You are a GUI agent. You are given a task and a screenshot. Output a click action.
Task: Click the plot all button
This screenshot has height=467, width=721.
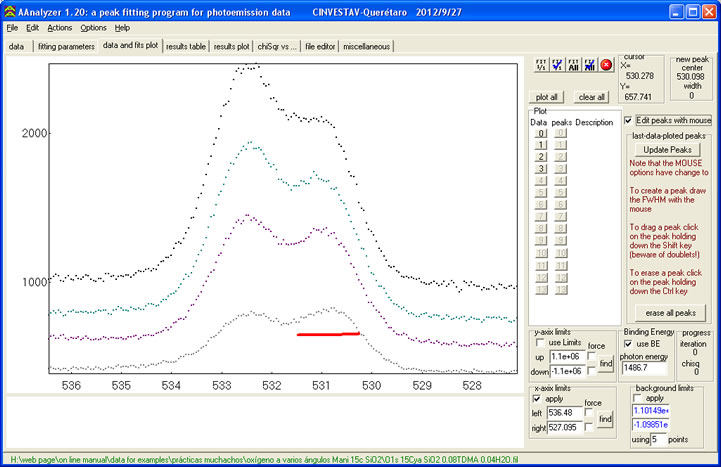[x=547, y=97]
